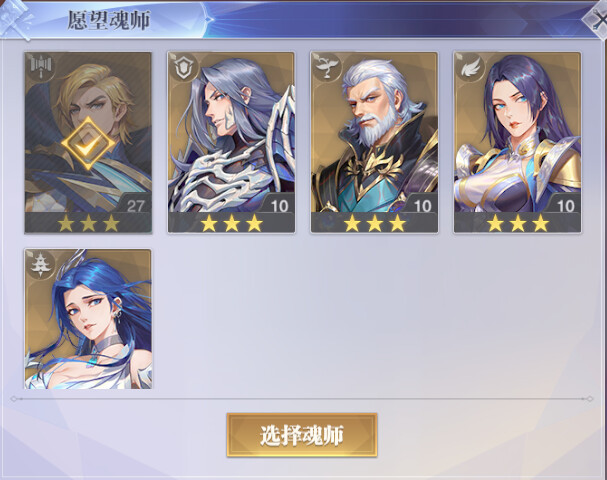
Task: Click the level 10 badge on bearded elder
Action: 422,205
